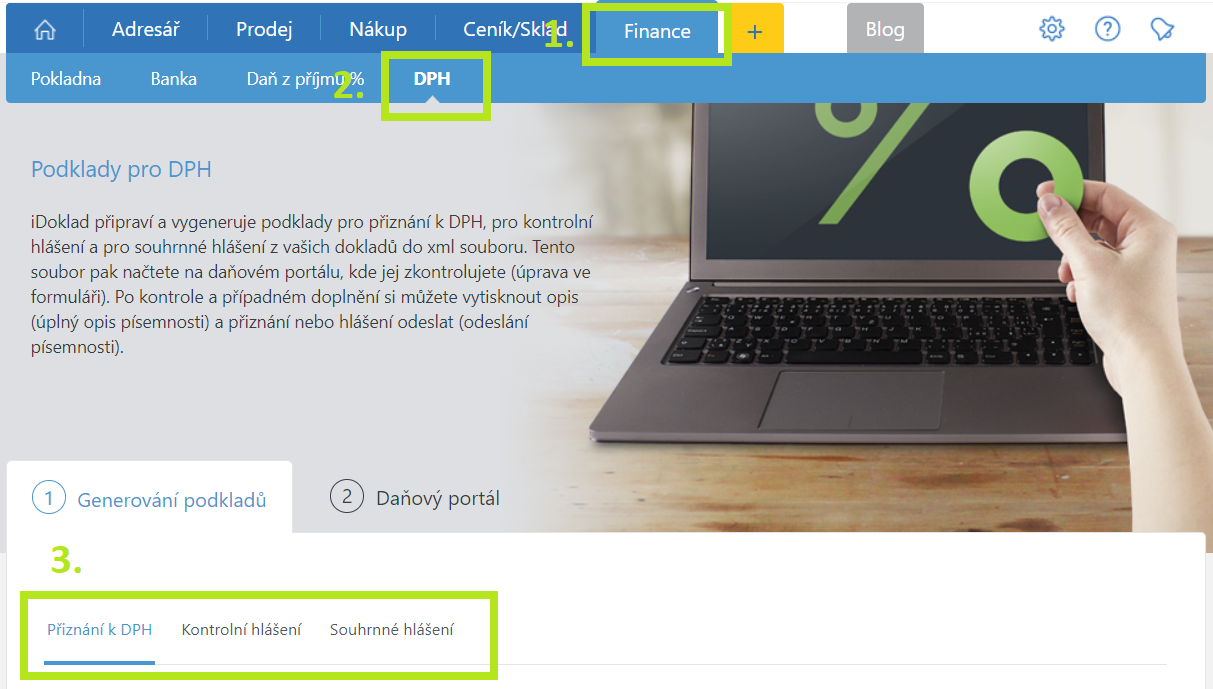Select the Přiznání k DPH tab
This screenshot has height=689, width=1213.
click(100, 630)
